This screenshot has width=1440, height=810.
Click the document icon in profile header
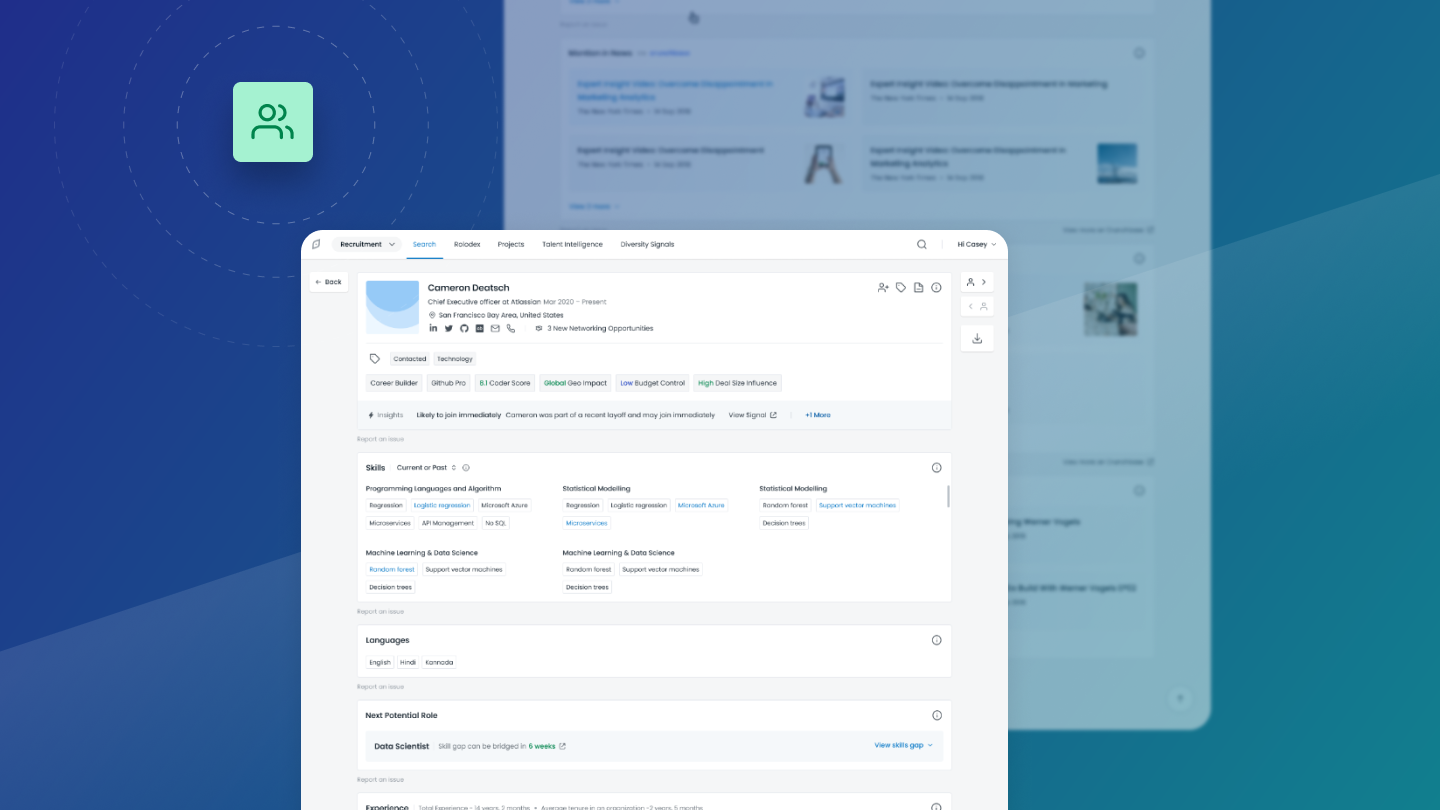(918, 287)
